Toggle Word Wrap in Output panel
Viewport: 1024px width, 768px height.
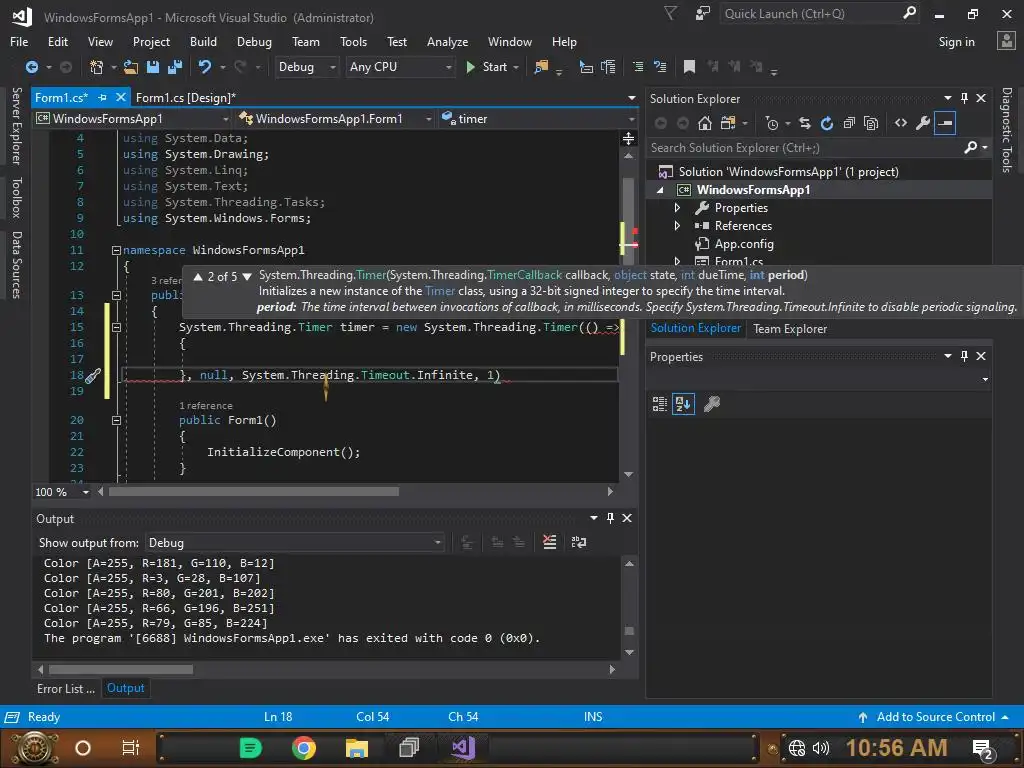click(x=579, y=542)
